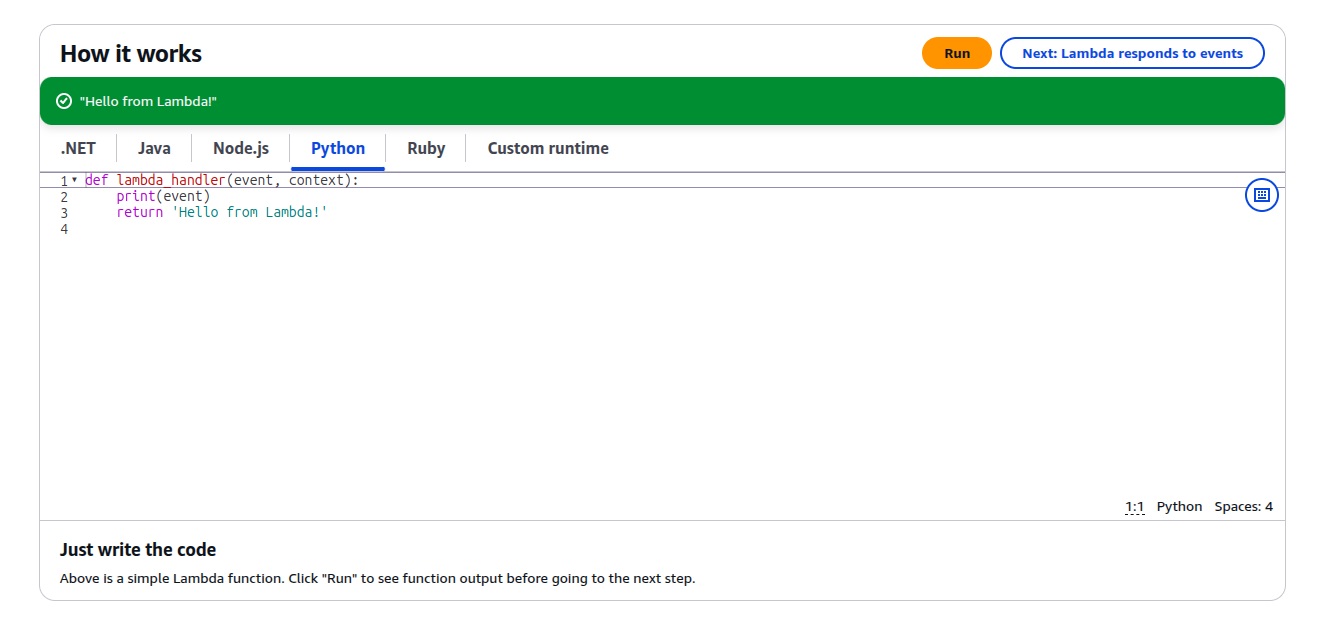Select the Python tab
Viewport: 1323px width, 633px height.
[338, 148]
